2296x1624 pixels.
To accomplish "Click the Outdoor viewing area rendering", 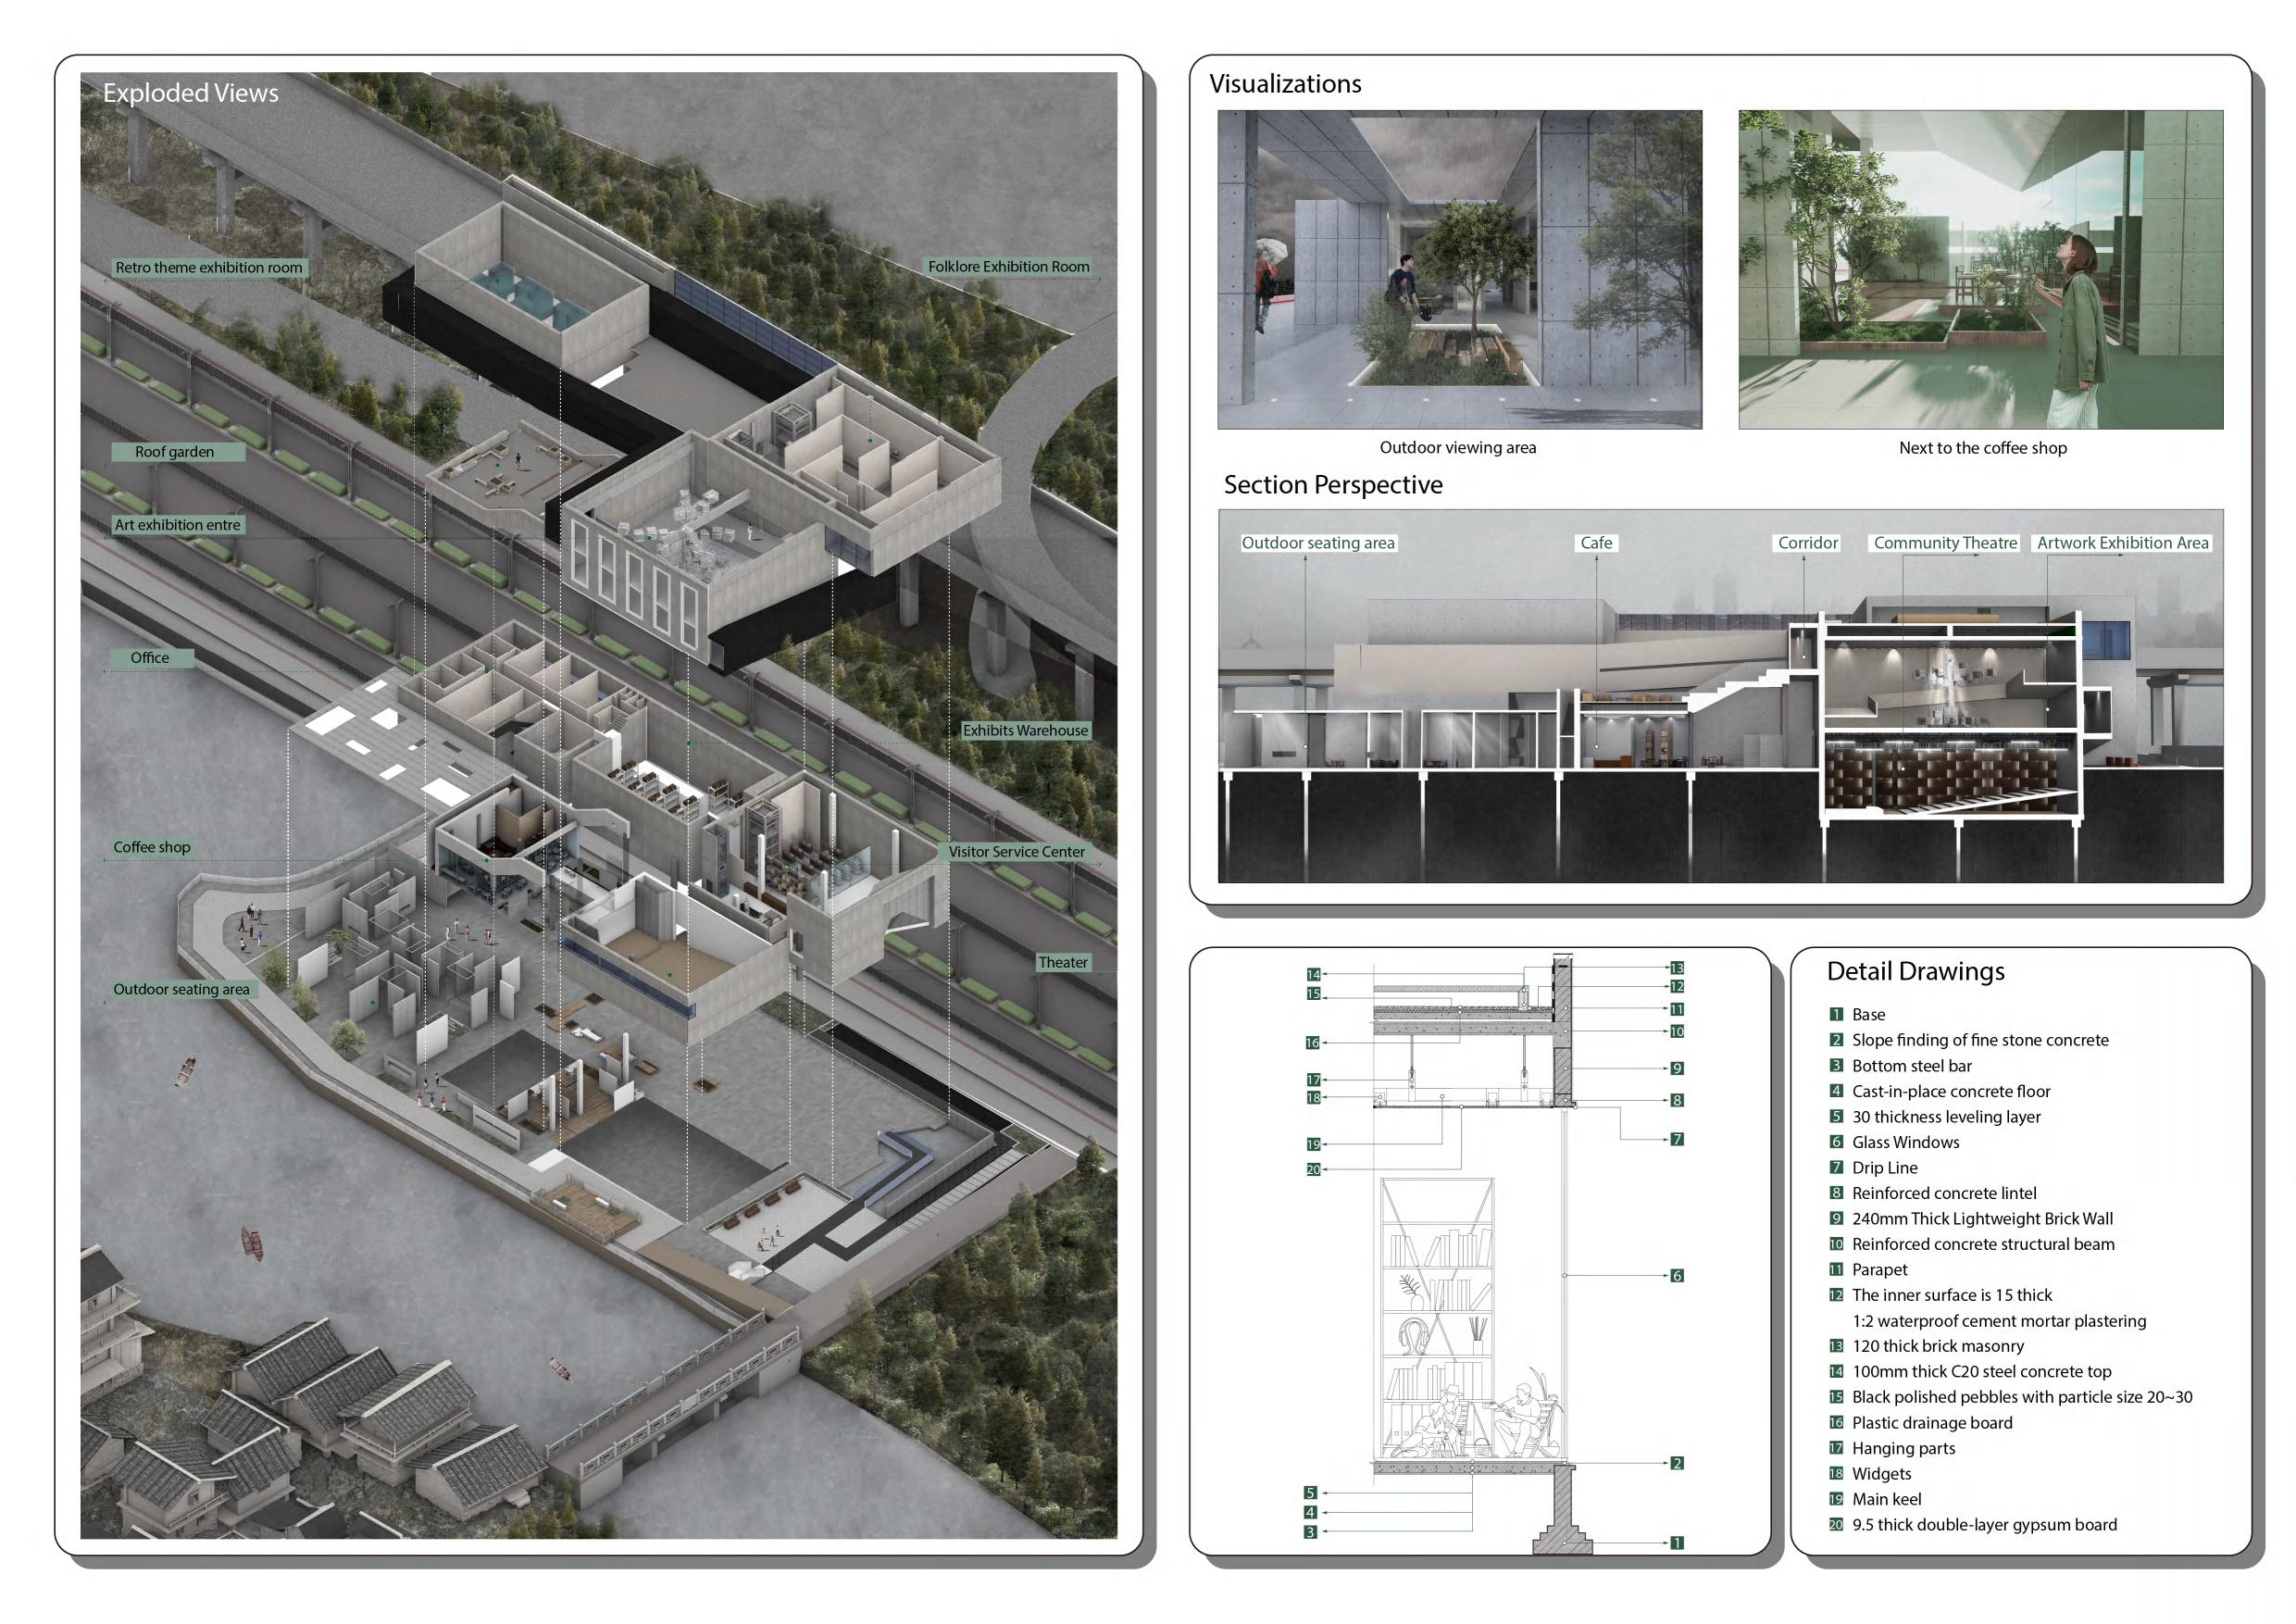I will click(1459, 270).
